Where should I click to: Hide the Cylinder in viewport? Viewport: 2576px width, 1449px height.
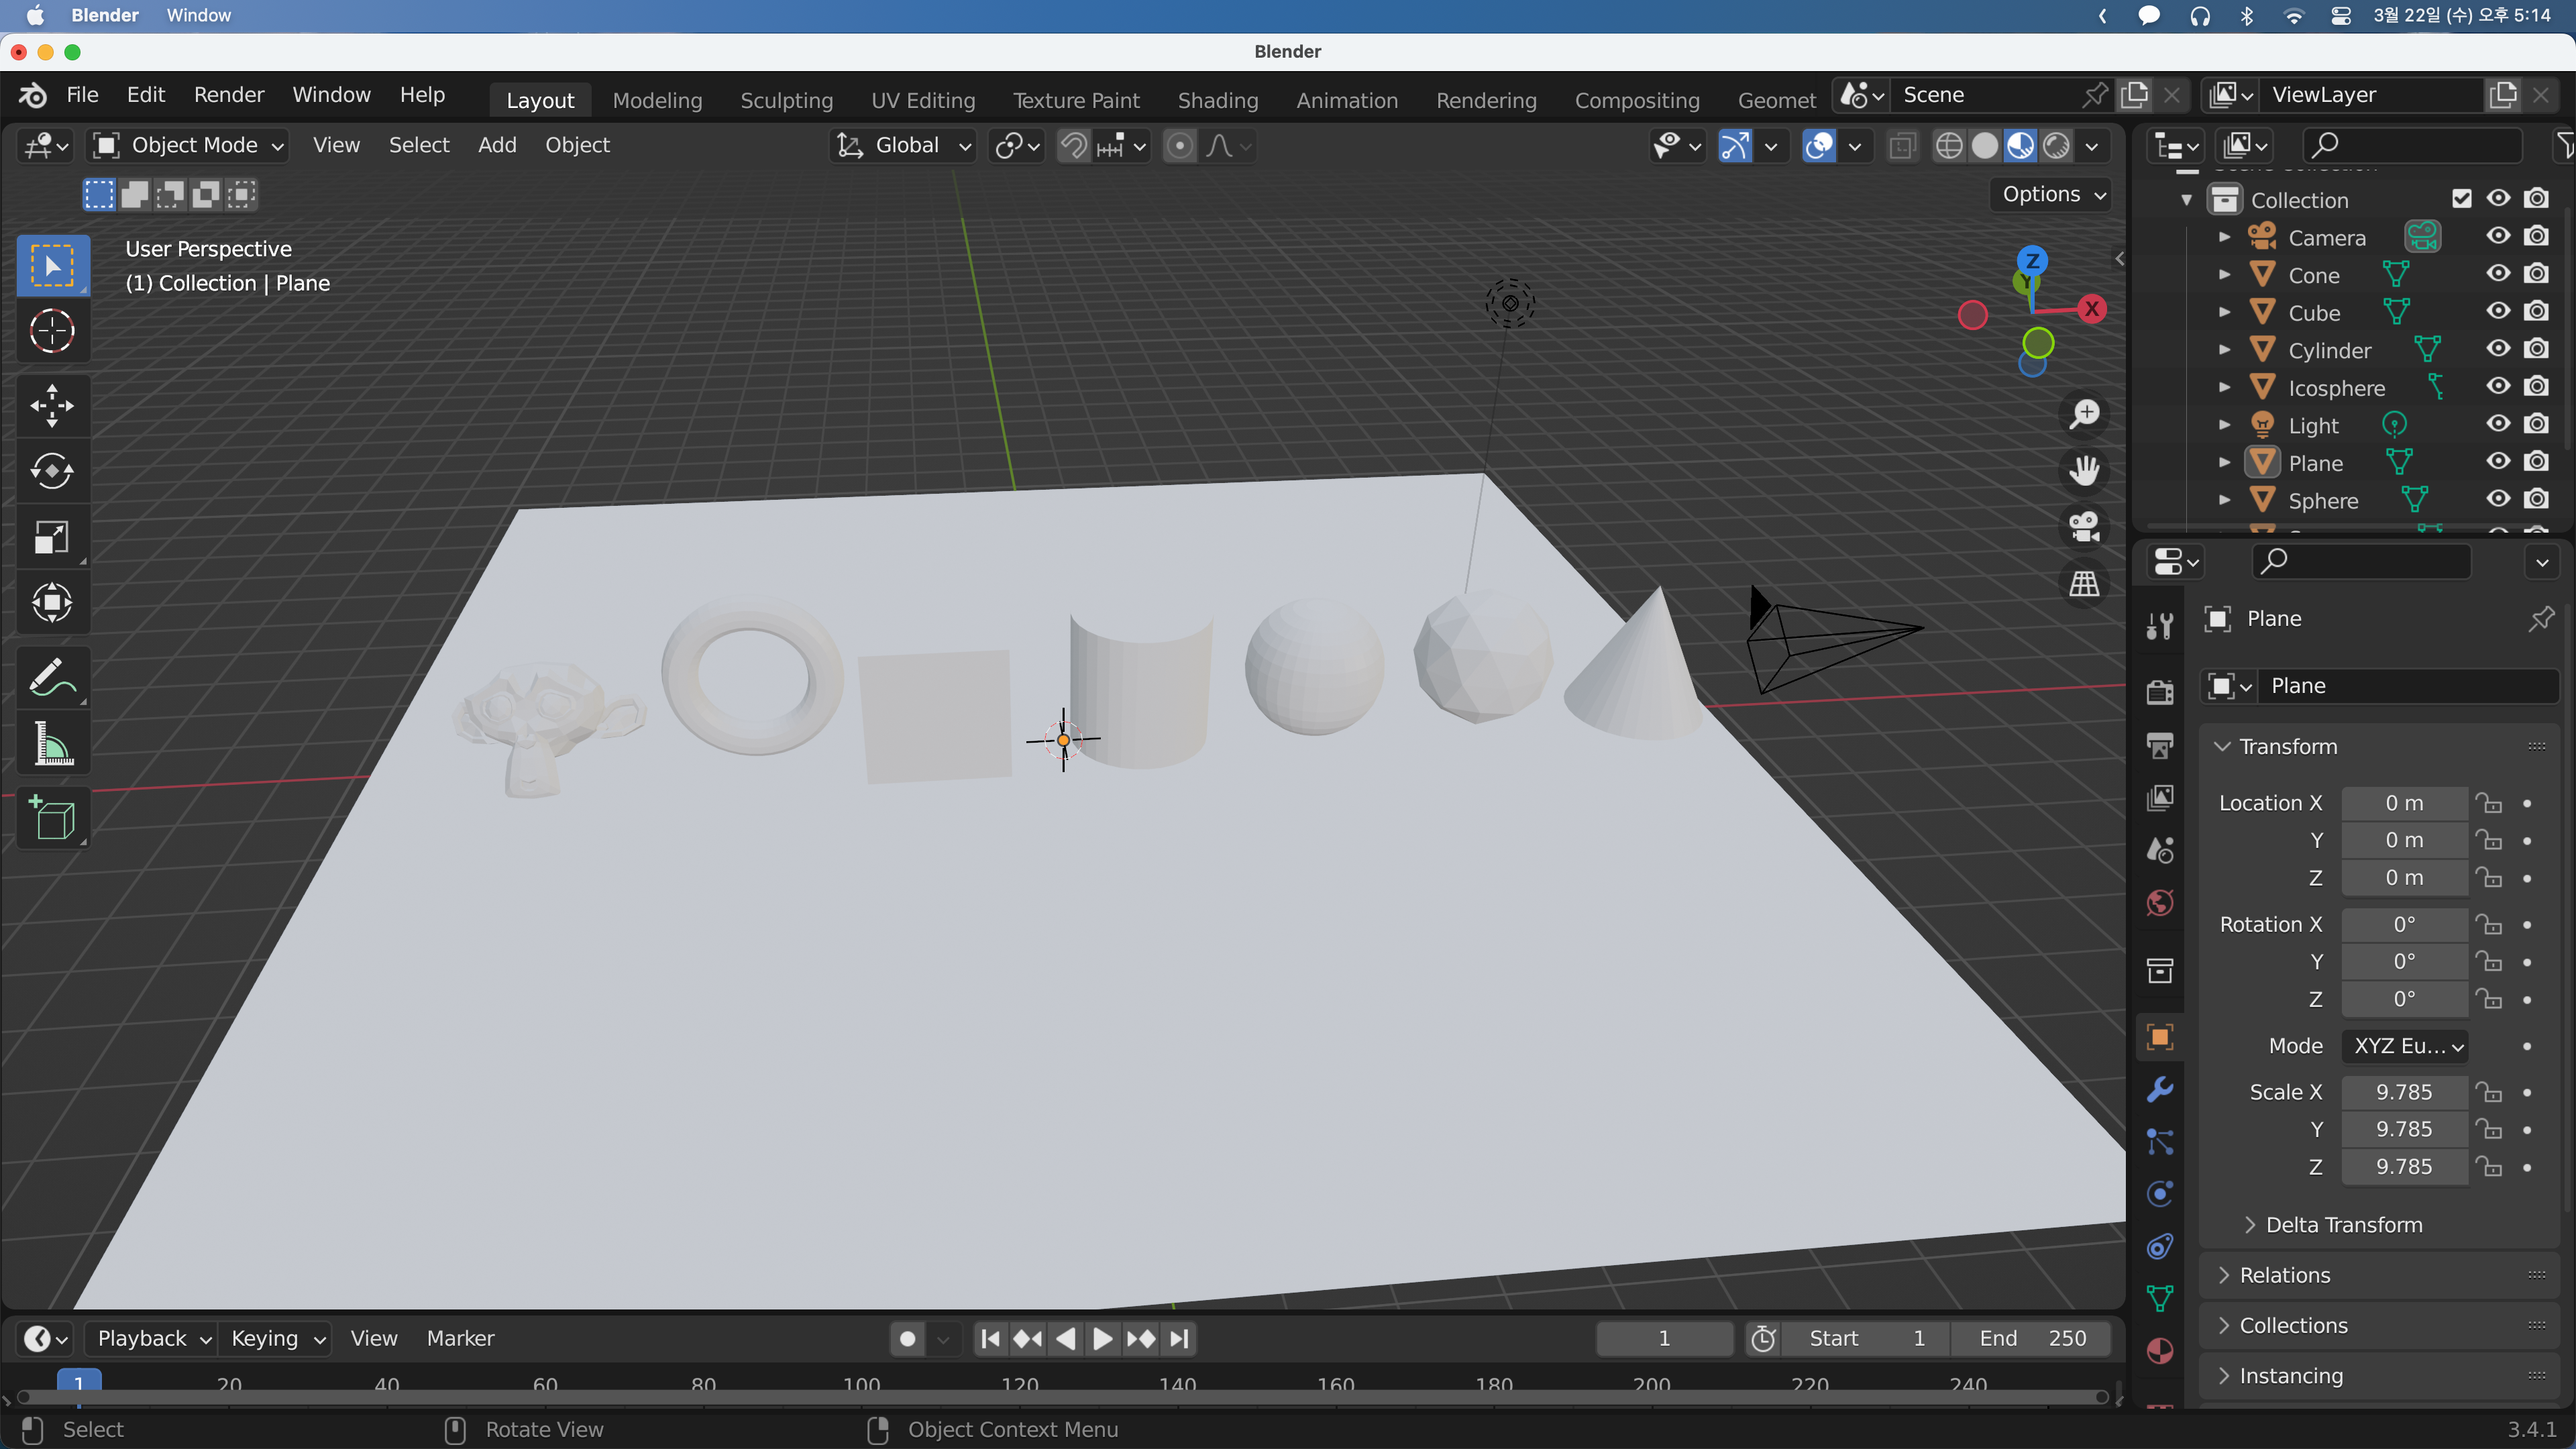click(2498, 349)
